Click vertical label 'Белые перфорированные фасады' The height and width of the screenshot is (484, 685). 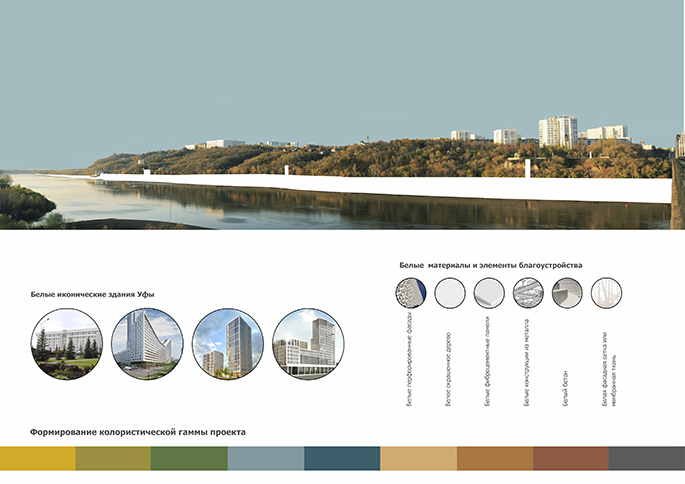pos(409,358)
